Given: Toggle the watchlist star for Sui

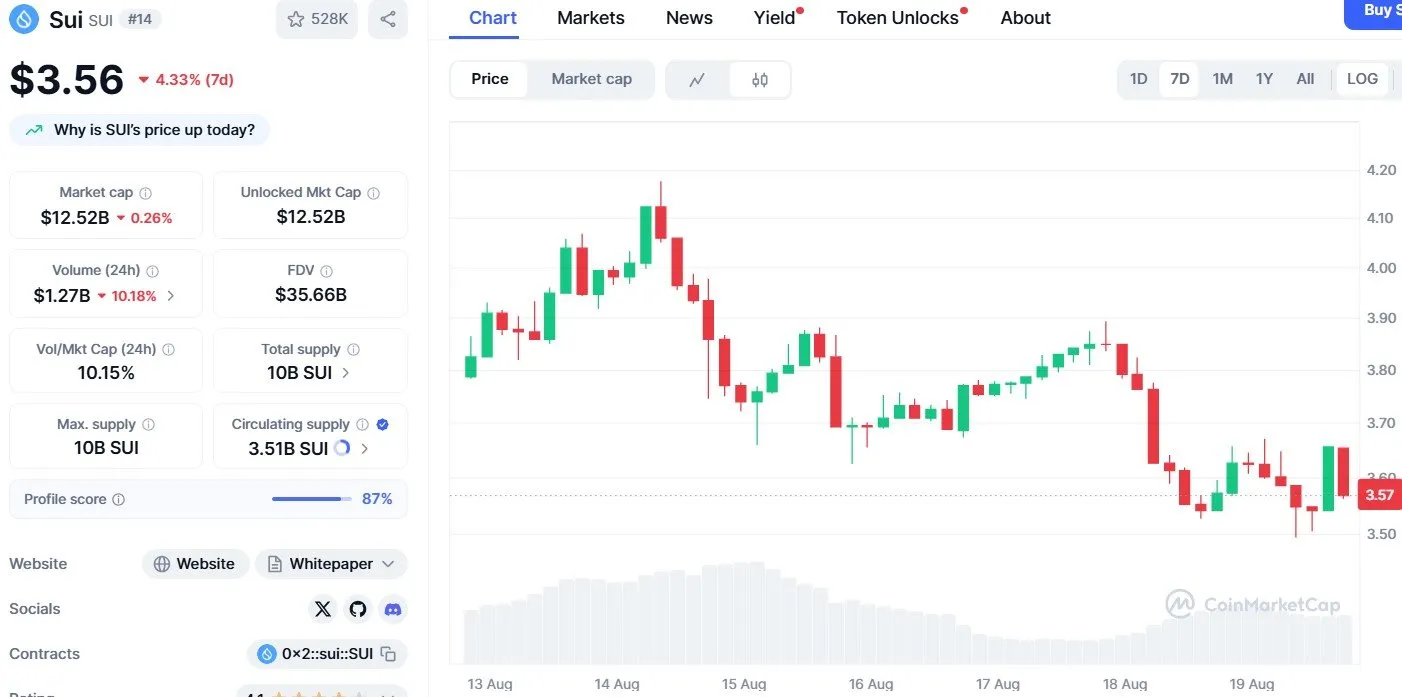Looking at the screenshot, I should tap(295, 18).
